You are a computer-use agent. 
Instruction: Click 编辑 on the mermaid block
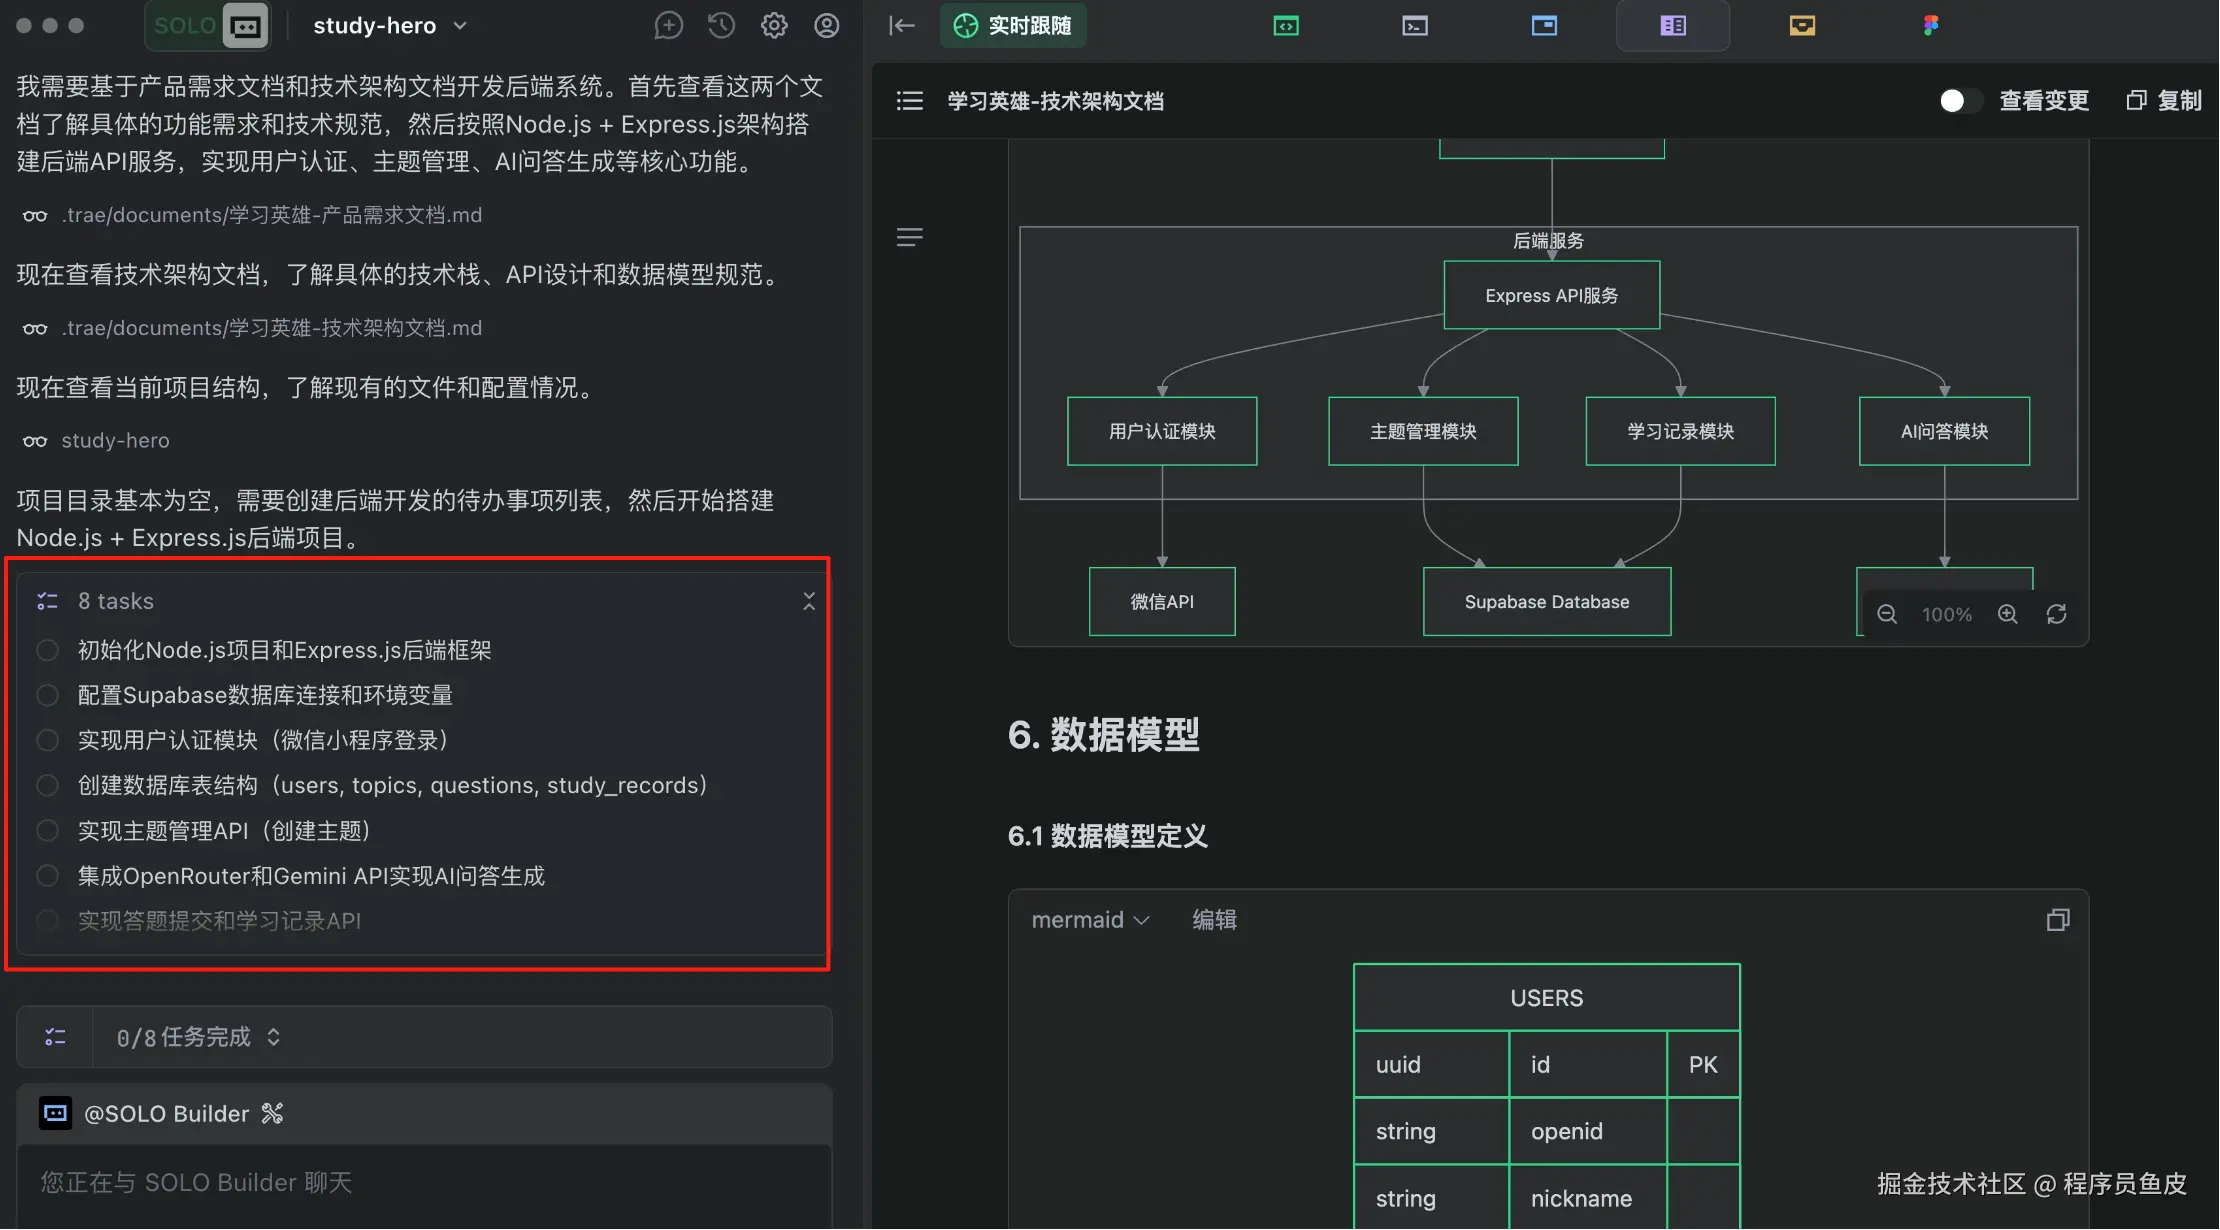coord(1214,920)
